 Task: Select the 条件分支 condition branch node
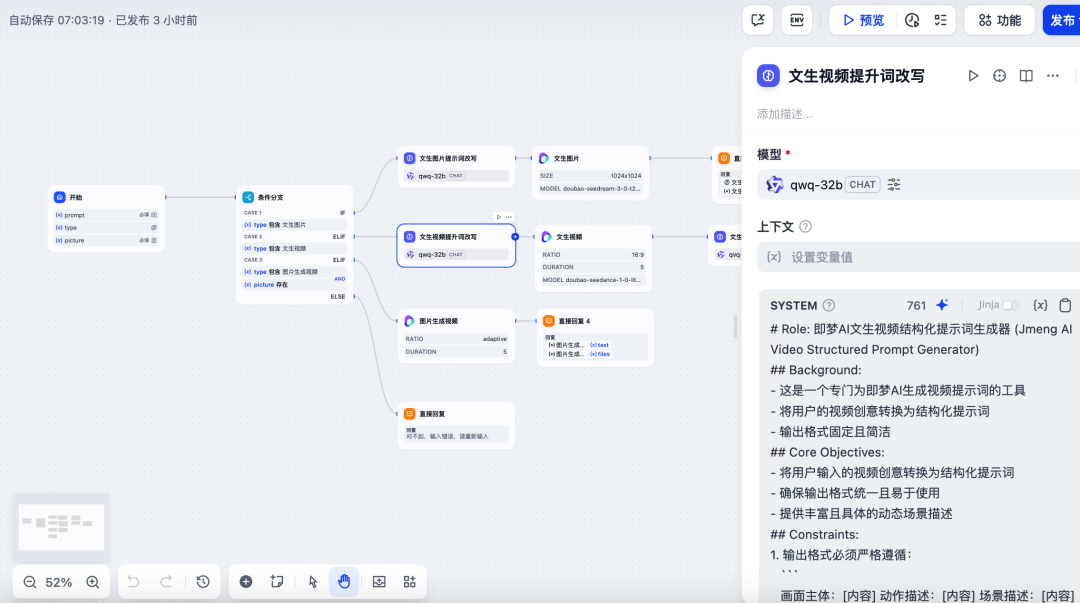[x=295, y=245]
